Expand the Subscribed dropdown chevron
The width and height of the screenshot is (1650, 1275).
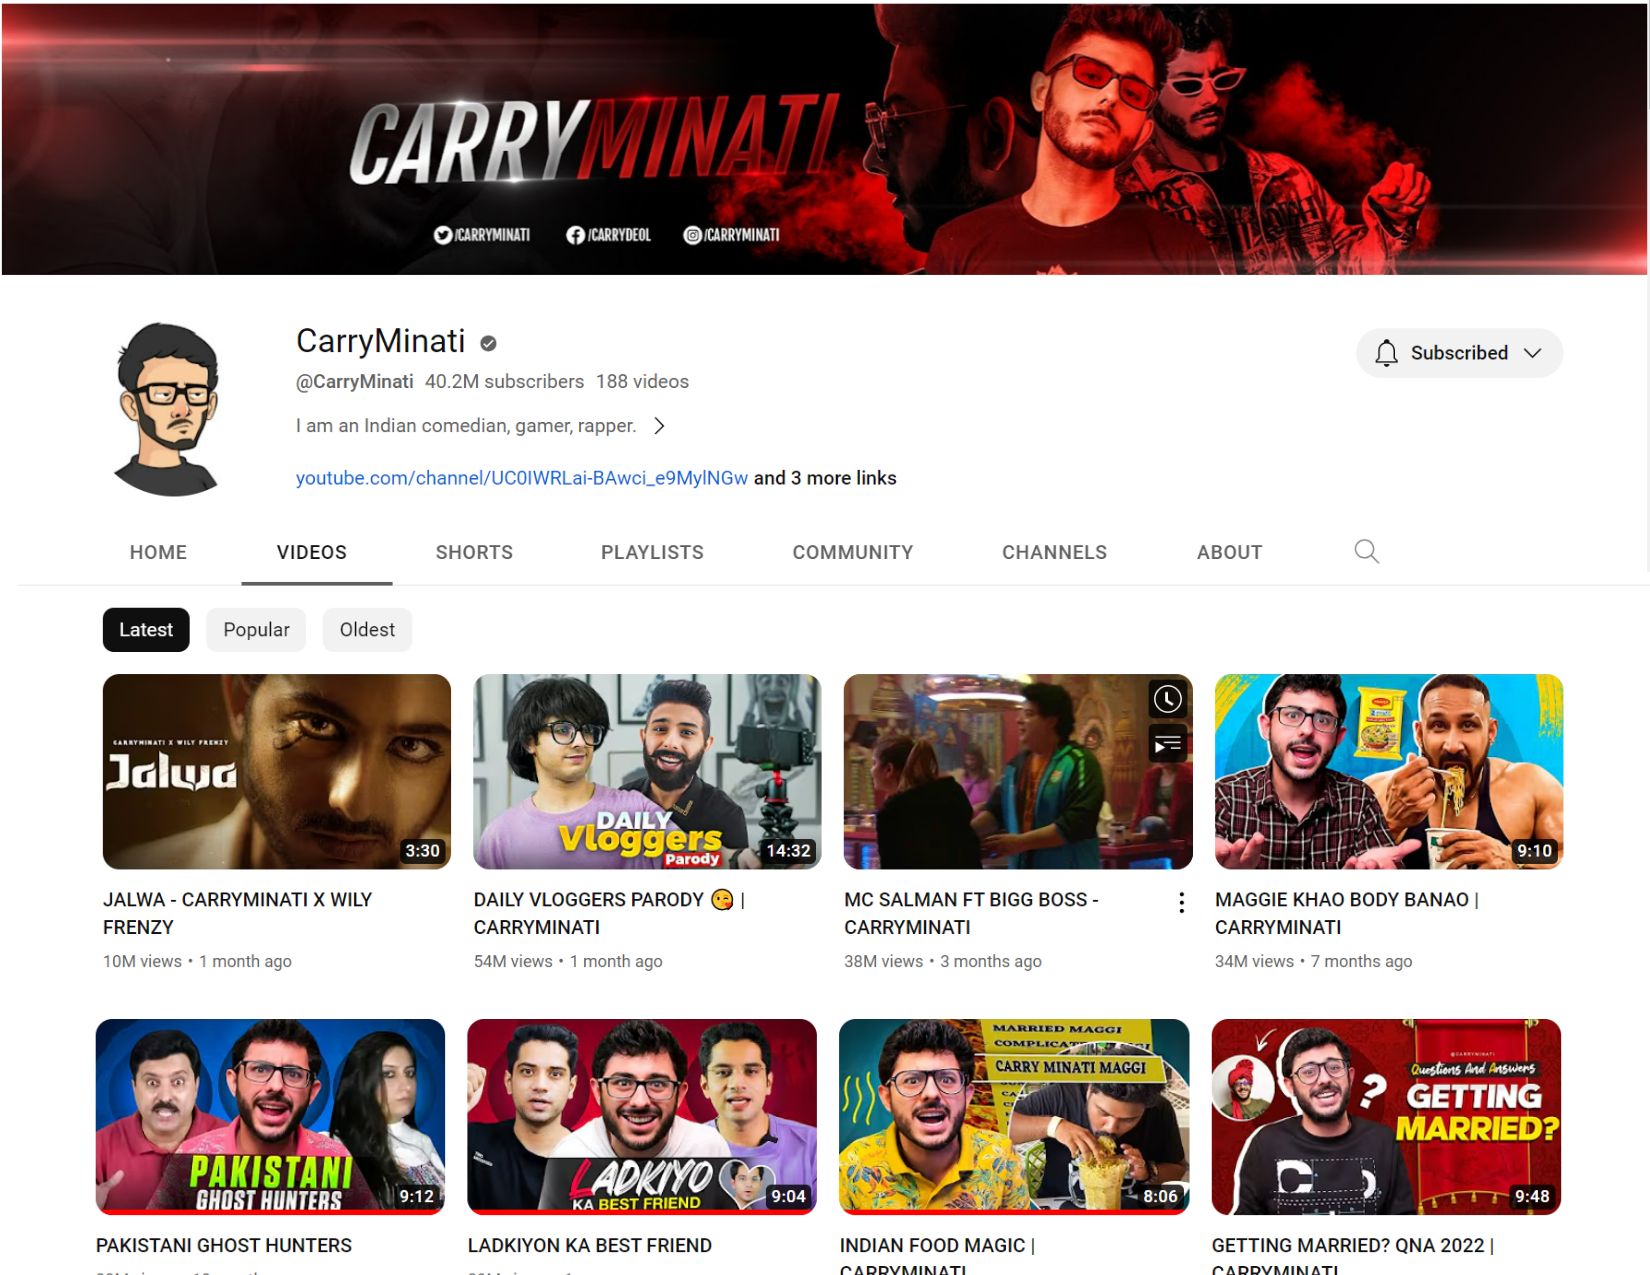(1532, 353)
